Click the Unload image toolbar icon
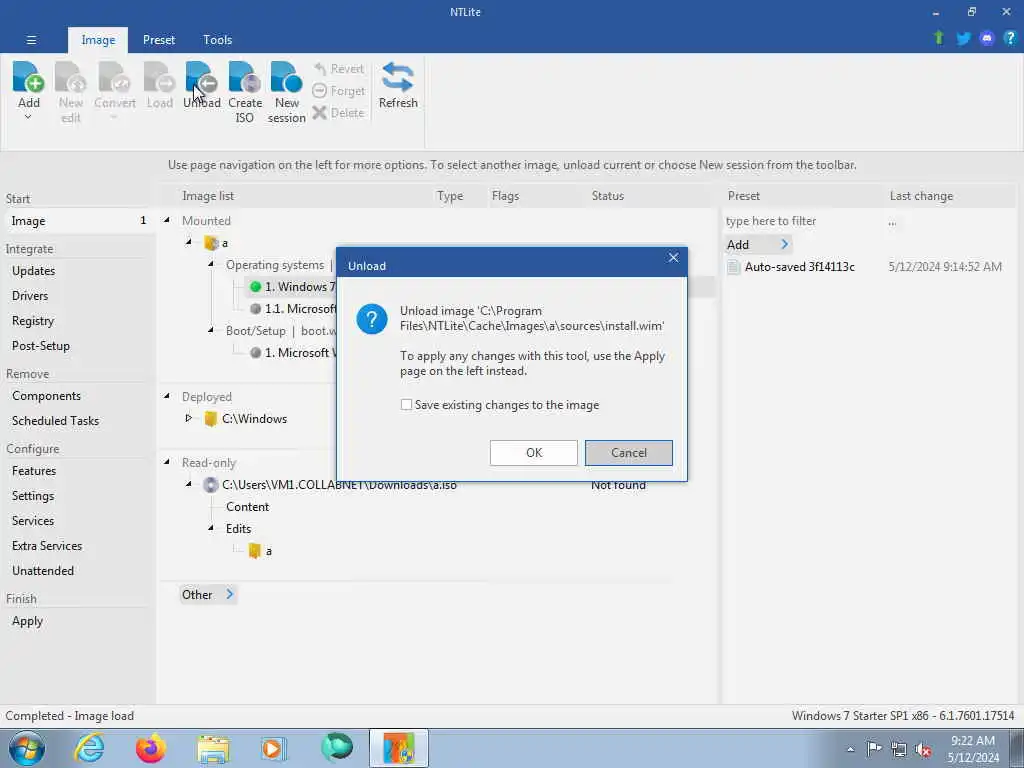Viewport: 1024px width, 768px height. (x=201, y=78)
